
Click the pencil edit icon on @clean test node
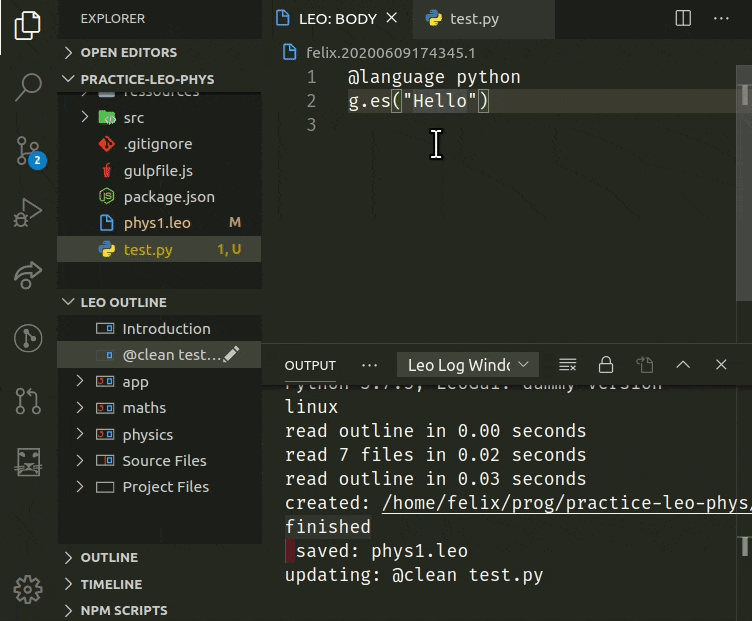[x=231, y=354]
